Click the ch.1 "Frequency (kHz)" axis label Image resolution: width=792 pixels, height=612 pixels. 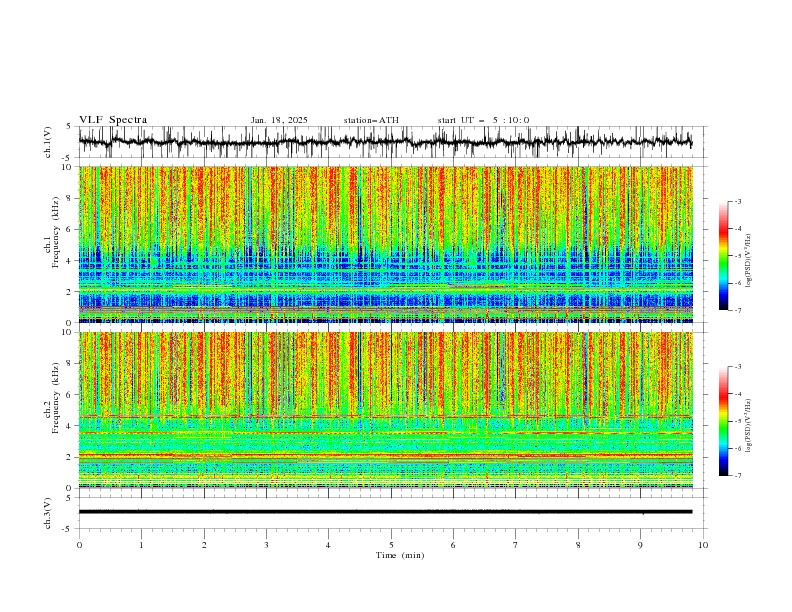[55, 231]
